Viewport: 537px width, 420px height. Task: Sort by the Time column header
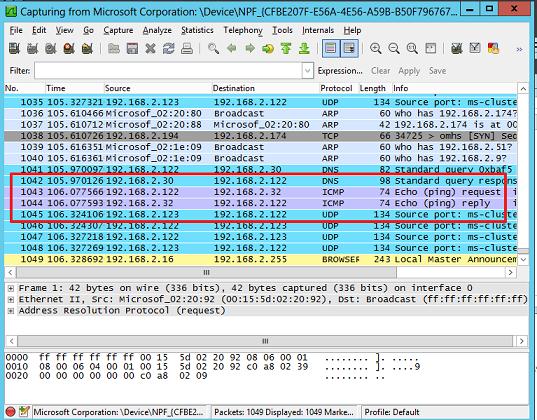[x=75, y=88]
